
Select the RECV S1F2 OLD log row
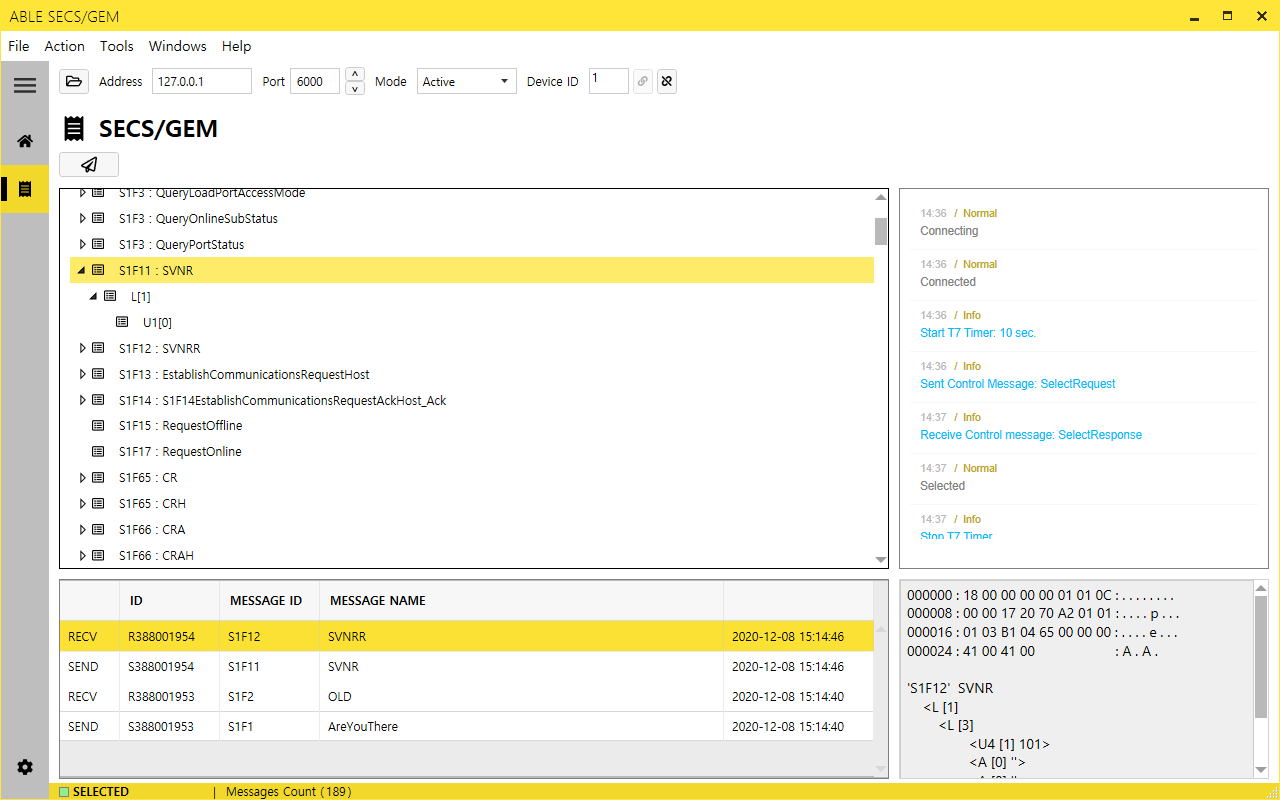(466, 696)
